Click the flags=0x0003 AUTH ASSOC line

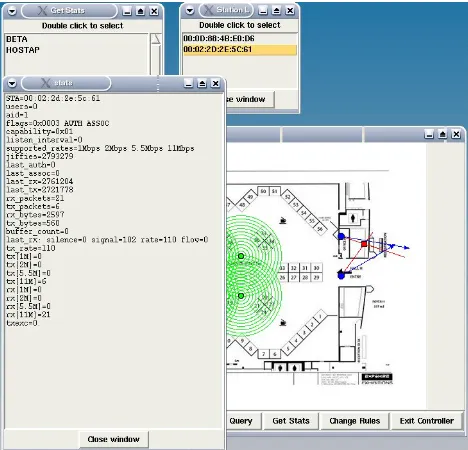click(x=57, y=123)
